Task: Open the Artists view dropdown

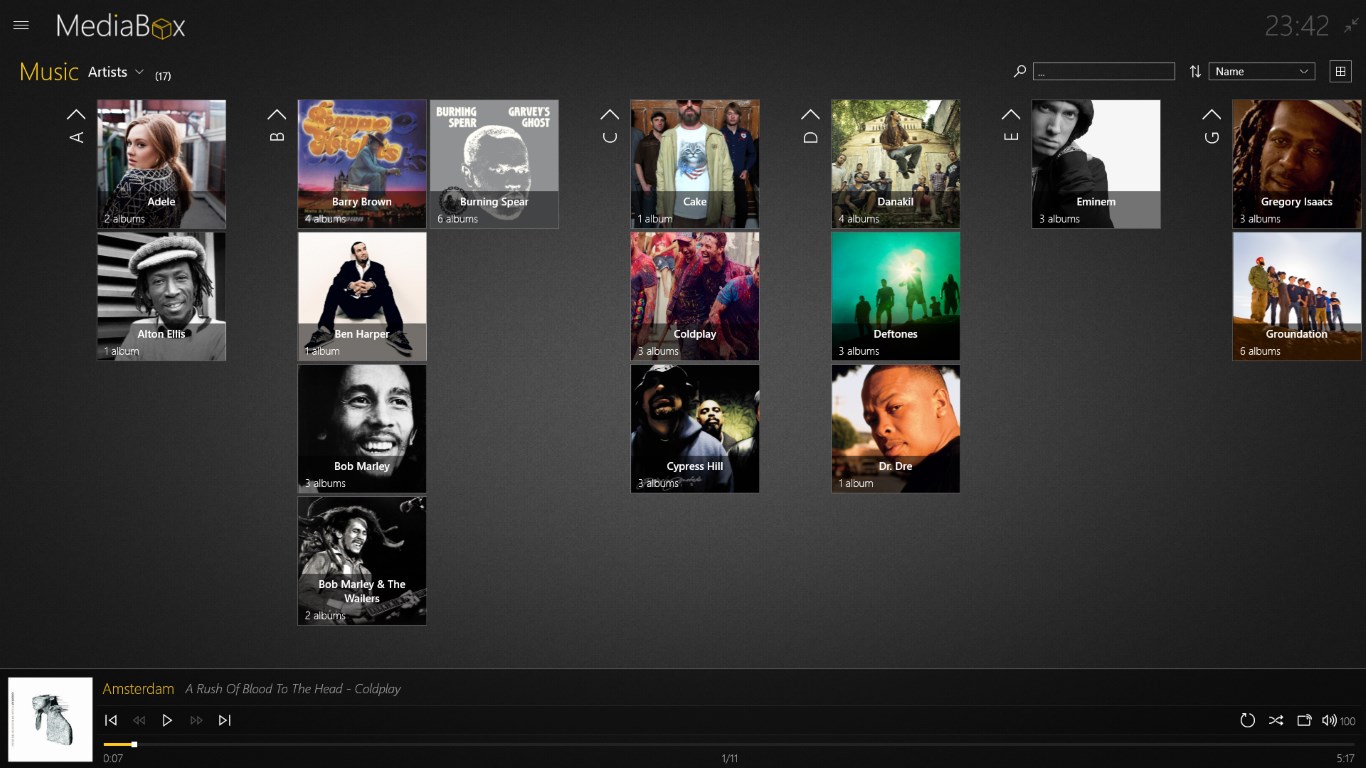Action: click(116, 72)
